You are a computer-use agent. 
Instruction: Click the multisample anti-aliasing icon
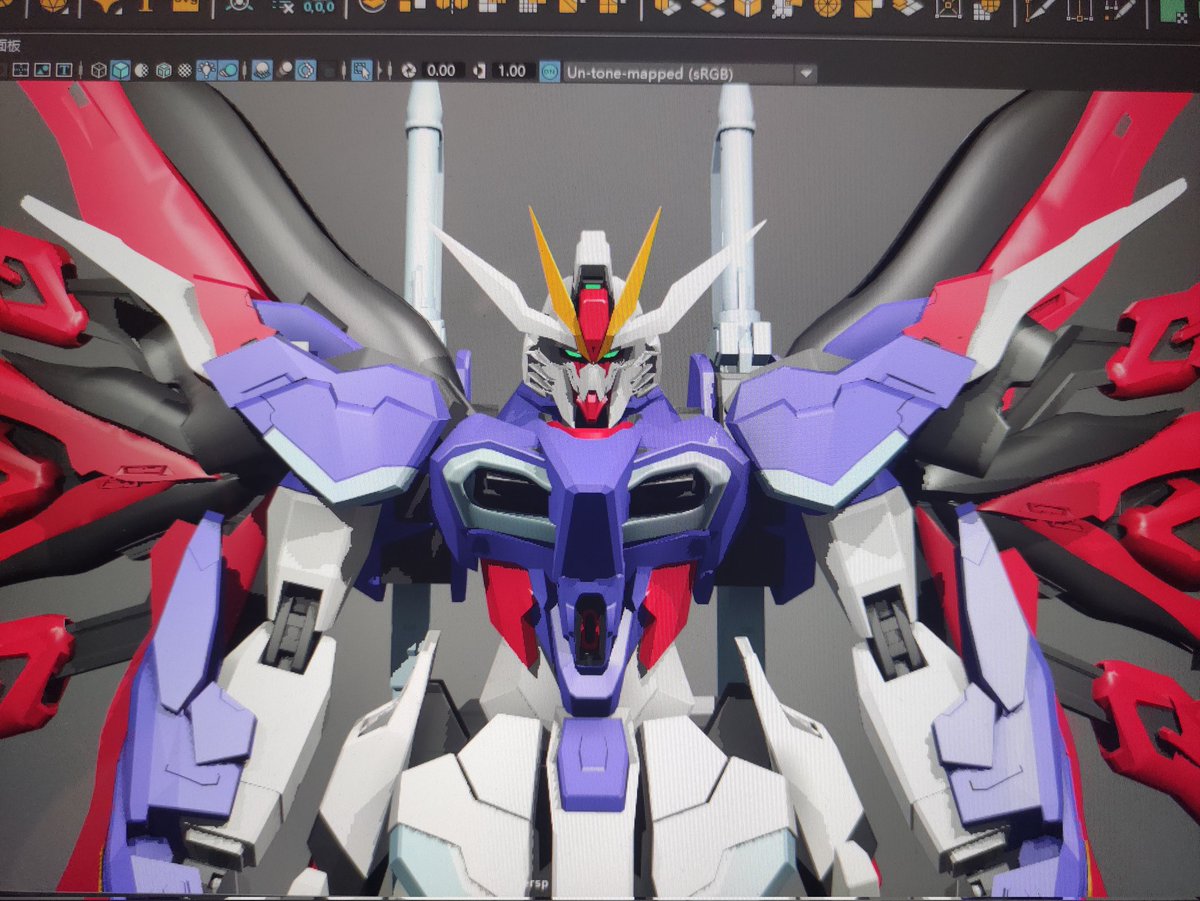[306, 70]
